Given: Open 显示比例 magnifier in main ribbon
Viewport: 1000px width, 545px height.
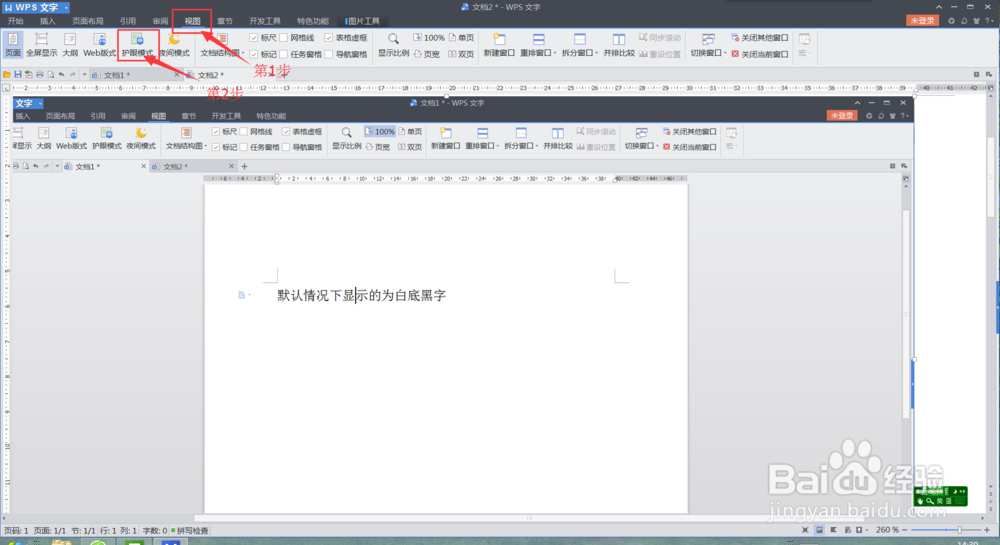Looking at the screenshot, I should (393, 45).
